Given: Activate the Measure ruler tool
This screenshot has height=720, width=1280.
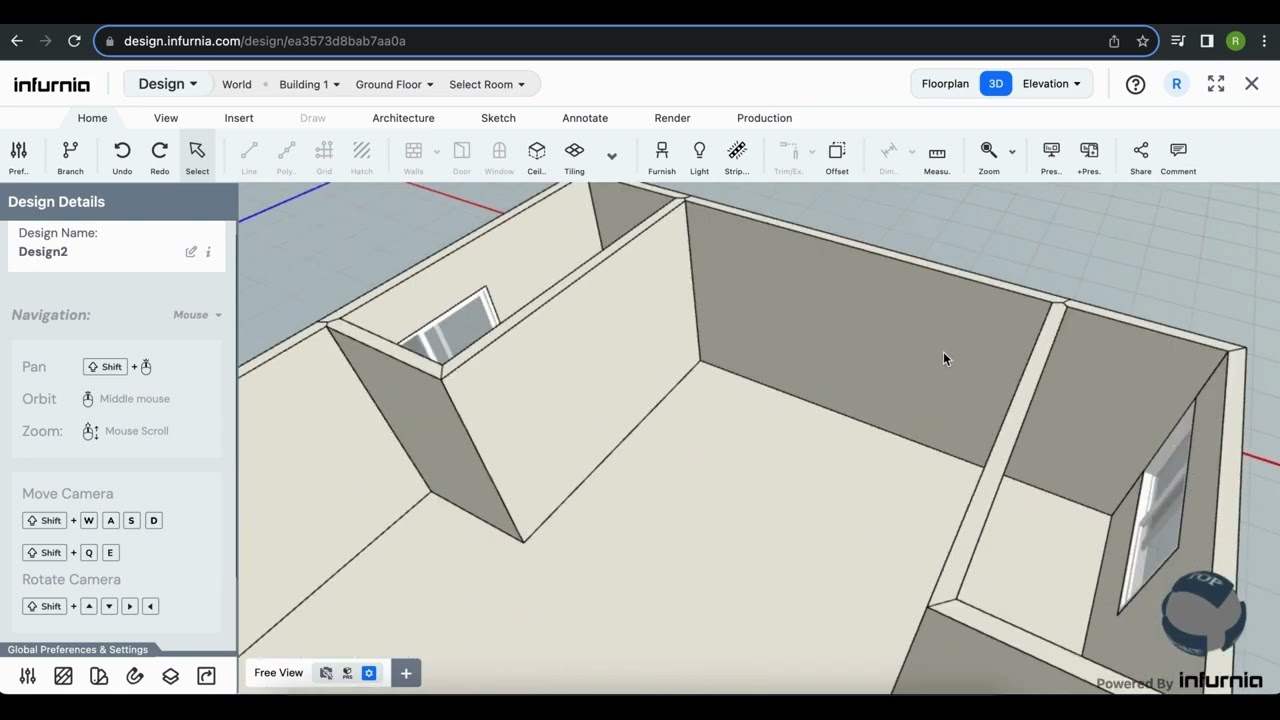Looking at the screenshot, I should coord(937,157).
